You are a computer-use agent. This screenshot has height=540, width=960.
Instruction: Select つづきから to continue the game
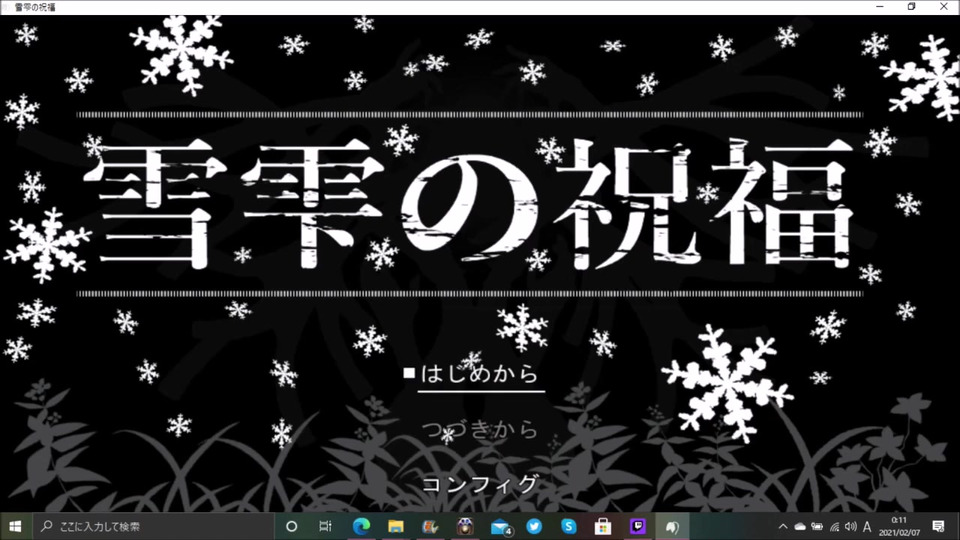pyautogui.click(x=479, y=430)
